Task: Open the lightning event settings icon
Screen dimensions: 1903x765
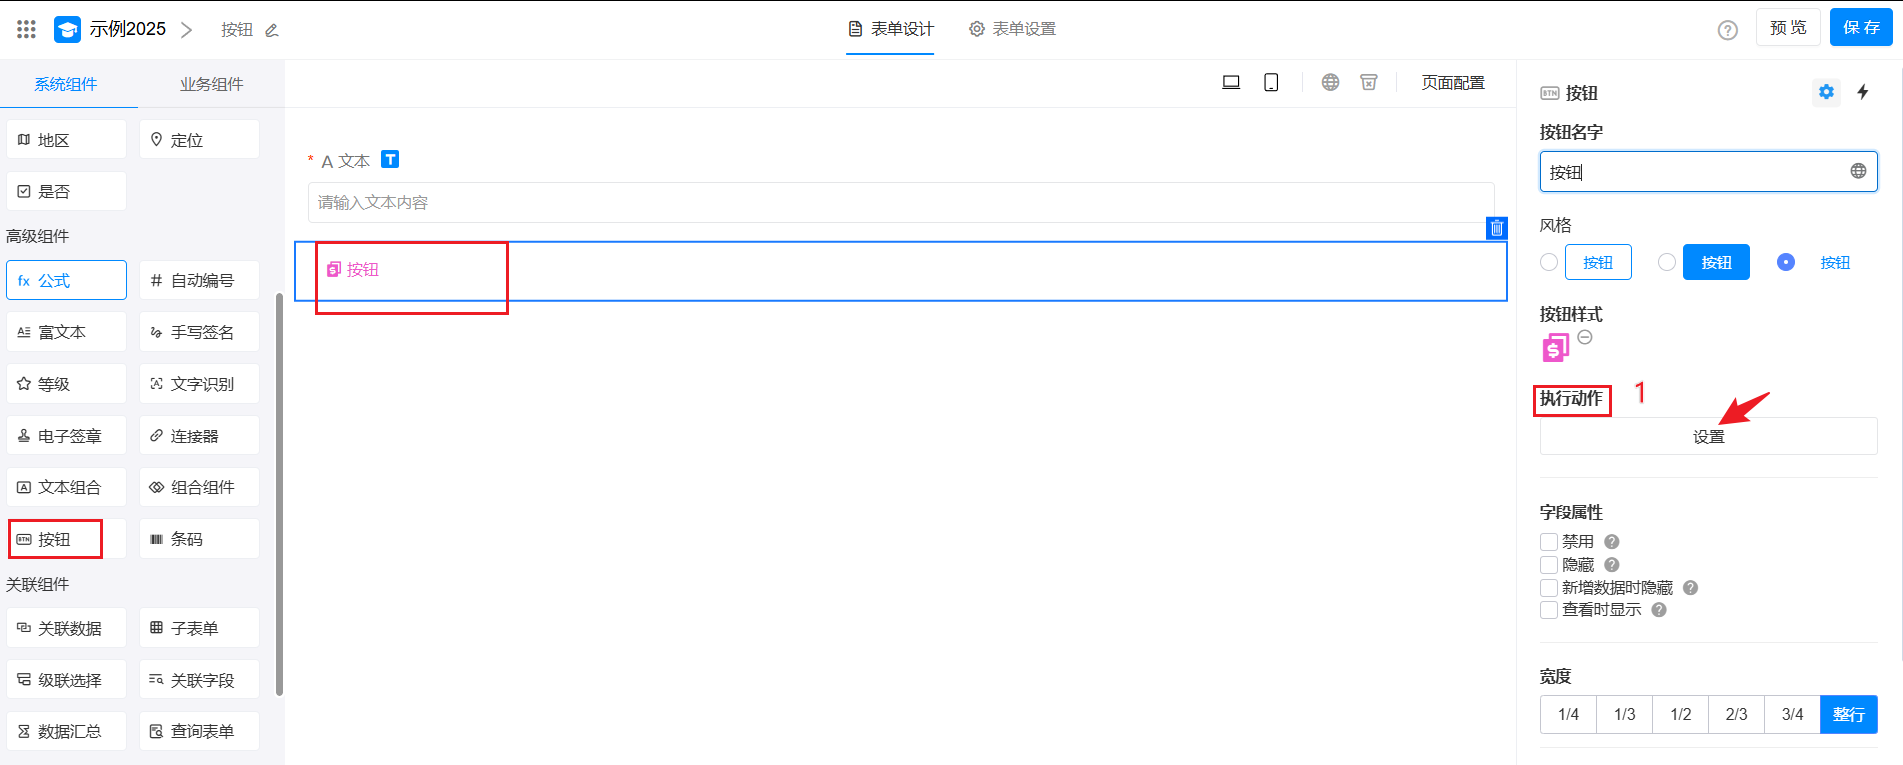Action: pos(1862,92)
